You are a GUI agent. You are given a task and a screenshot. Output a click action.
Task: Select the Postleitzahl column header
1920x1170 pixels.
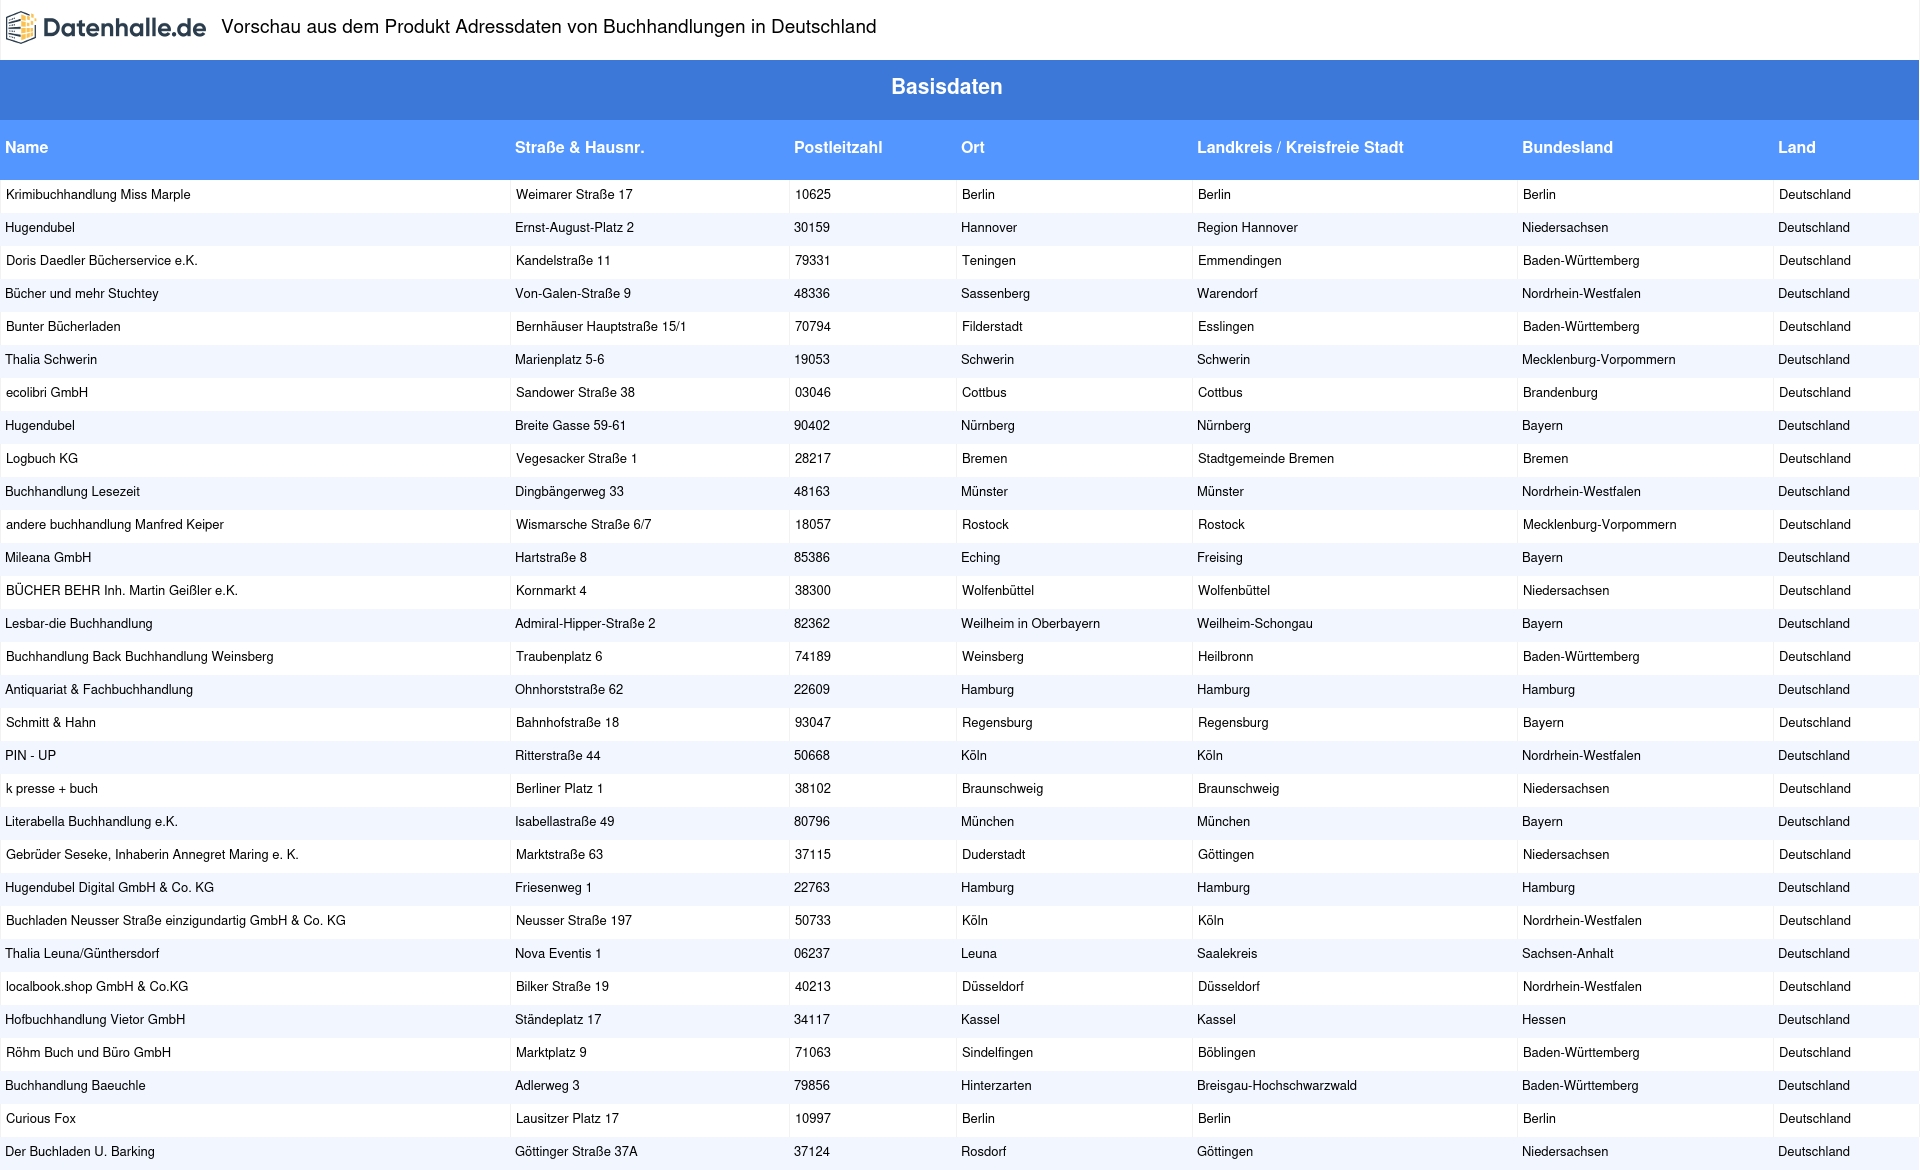point(838,148)
